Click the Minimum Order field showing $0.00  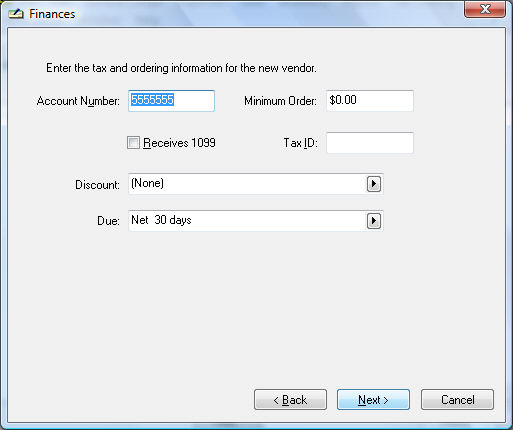[370, 101]
